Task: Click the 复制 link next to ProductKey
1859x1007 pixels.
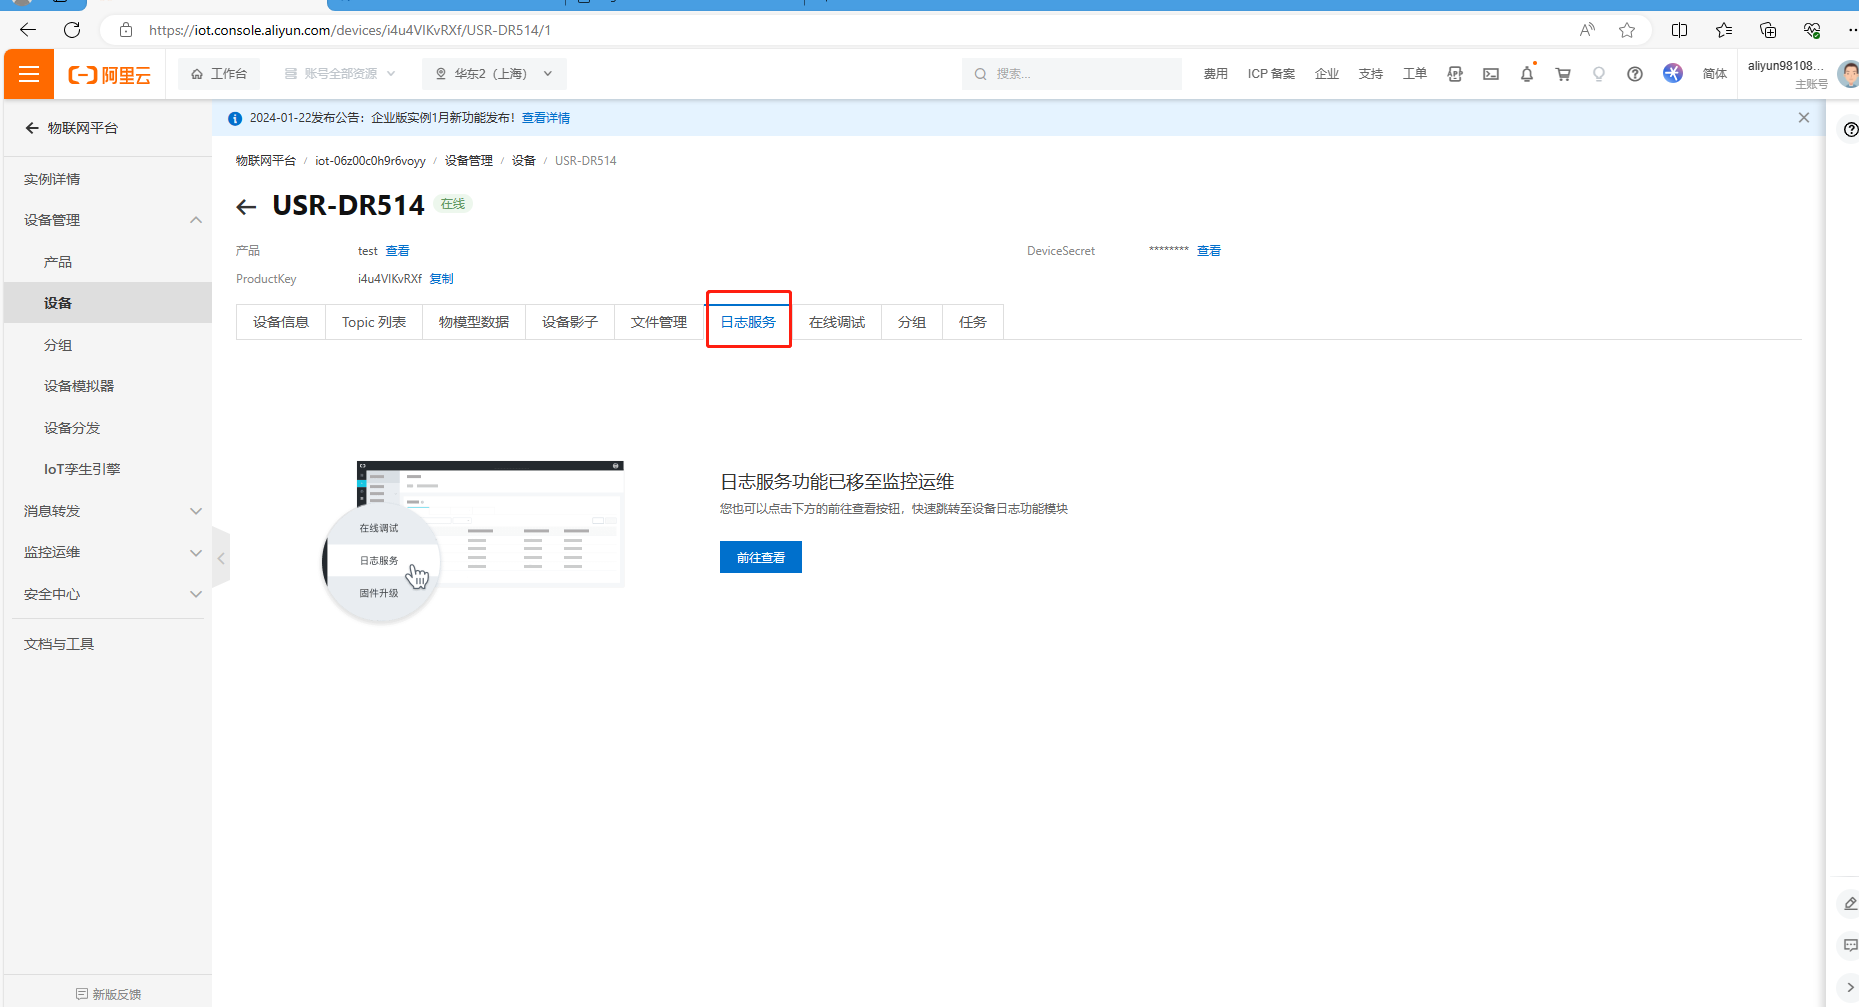Action: click(x=441, y=279)
